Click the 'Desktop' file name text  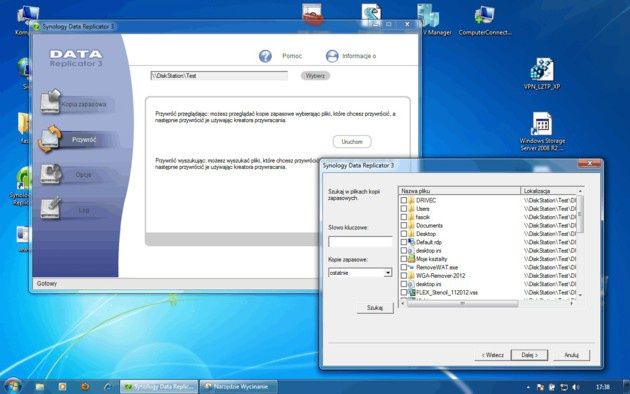point(426,234)
